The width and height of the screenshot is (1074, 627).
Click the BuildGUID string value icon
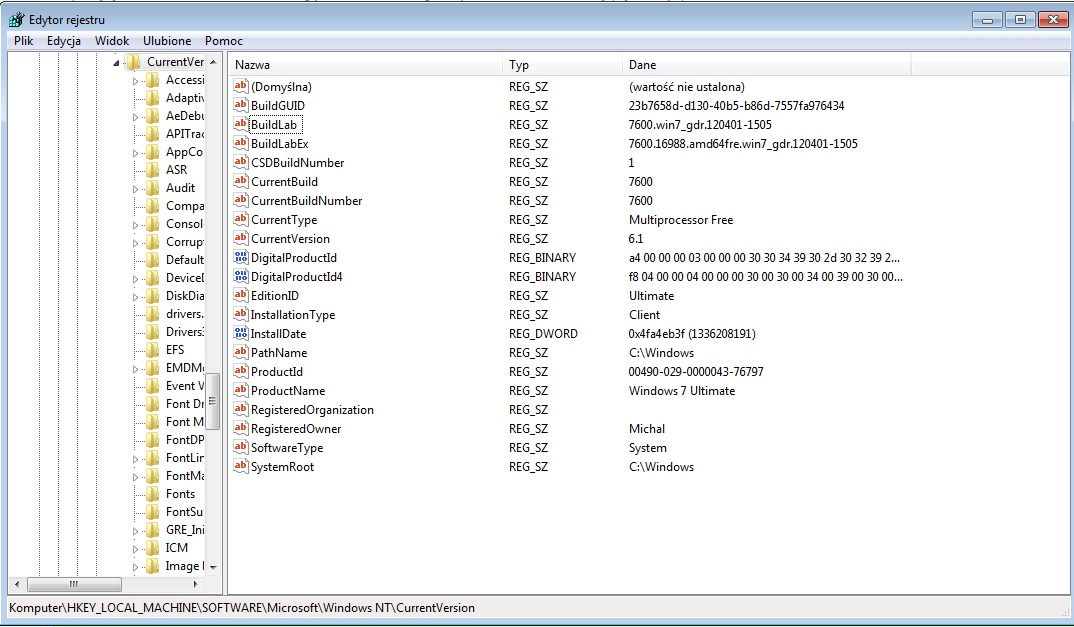240,105
